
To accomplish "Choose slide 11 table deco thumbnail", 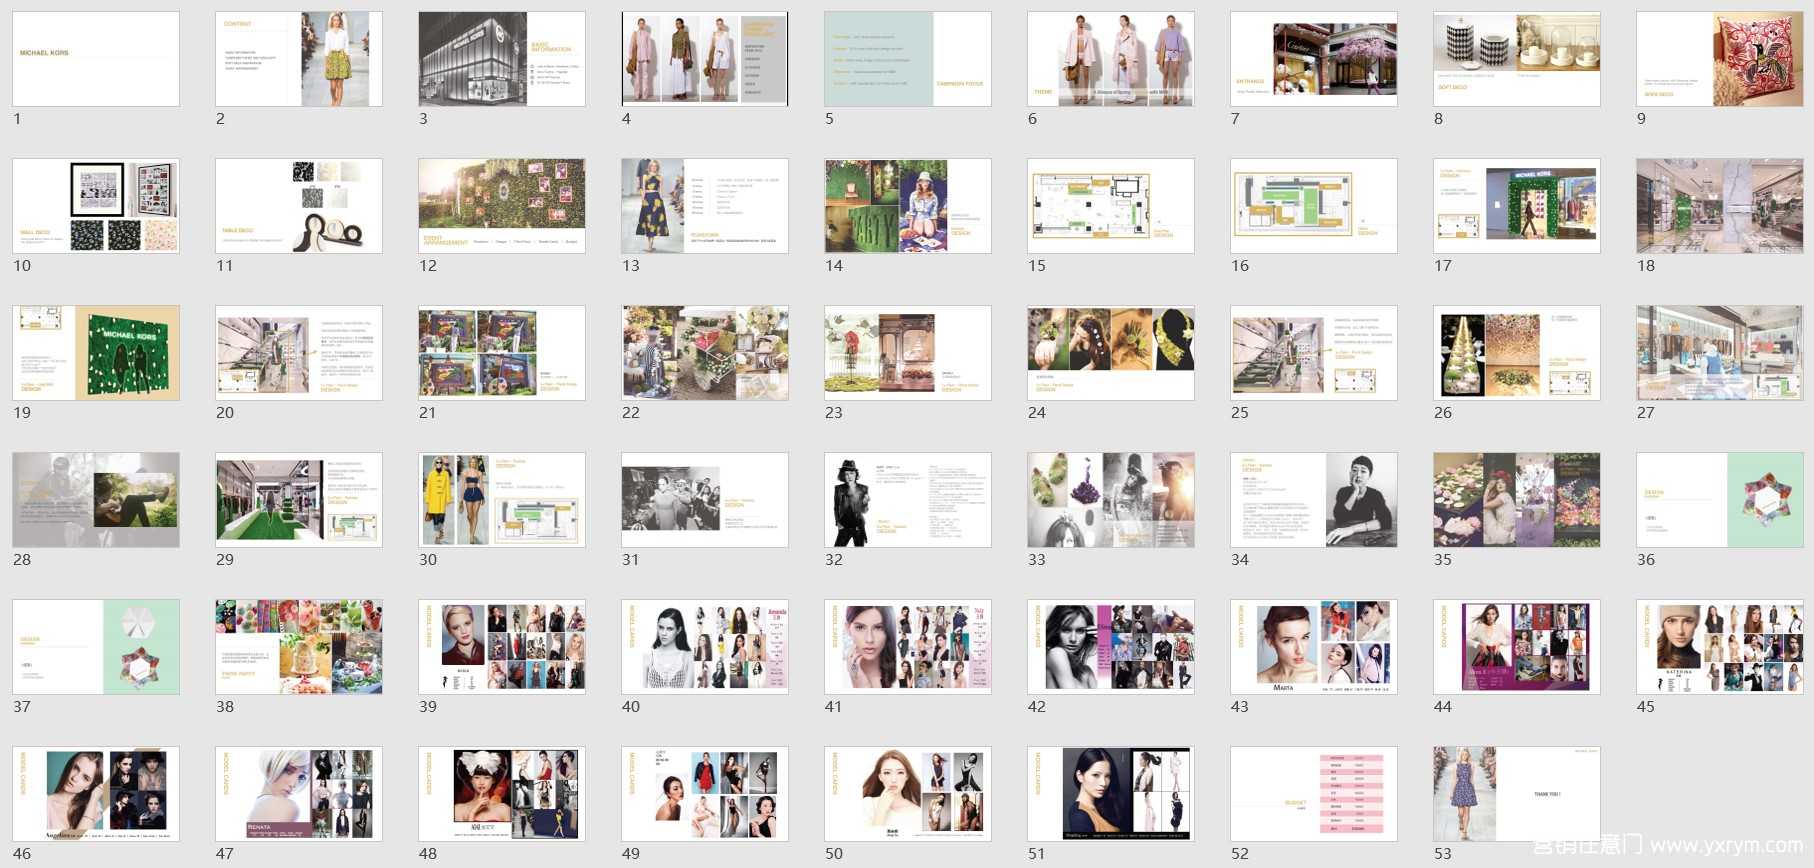I will point(299,206).
